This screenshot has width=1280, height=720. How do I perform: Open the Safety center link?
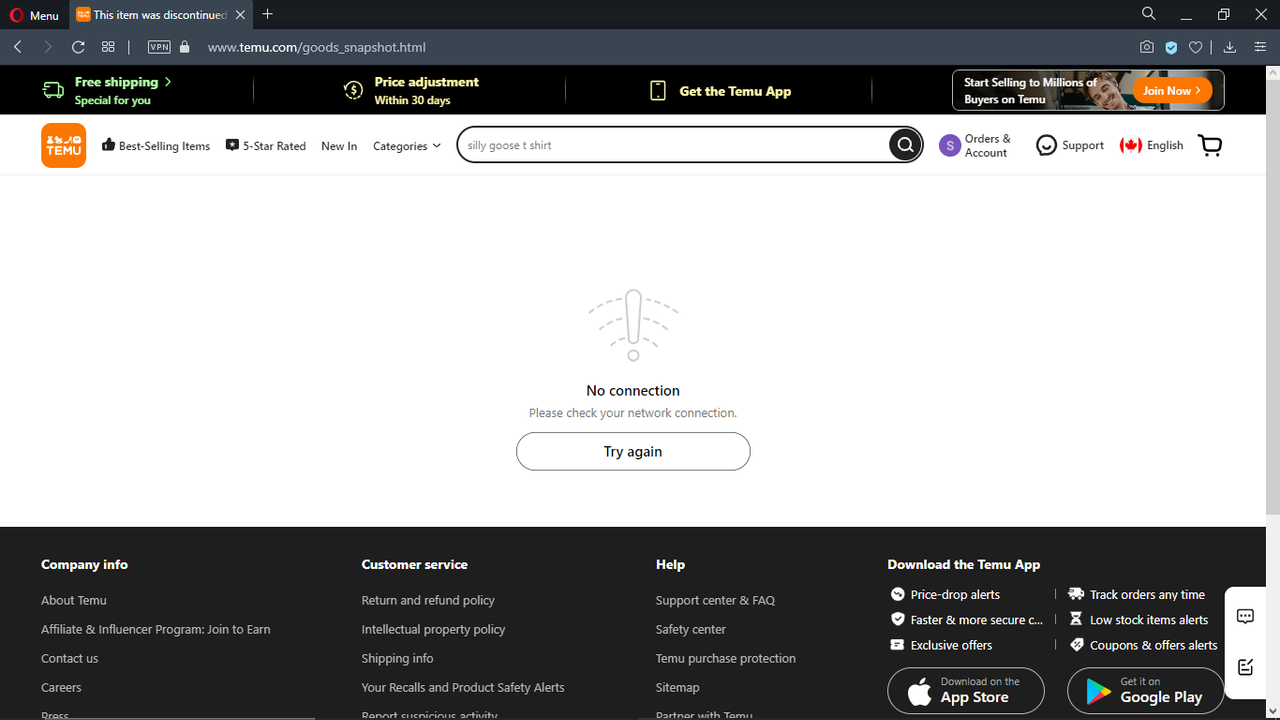(x=691, y=629)
